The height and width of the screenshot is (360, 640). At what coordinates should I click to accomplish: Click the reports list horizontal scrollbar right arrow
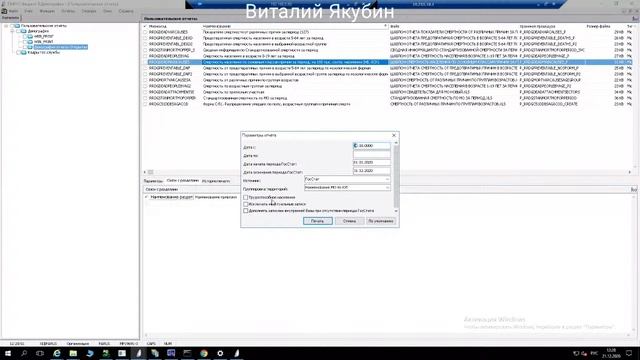[629, 172]
